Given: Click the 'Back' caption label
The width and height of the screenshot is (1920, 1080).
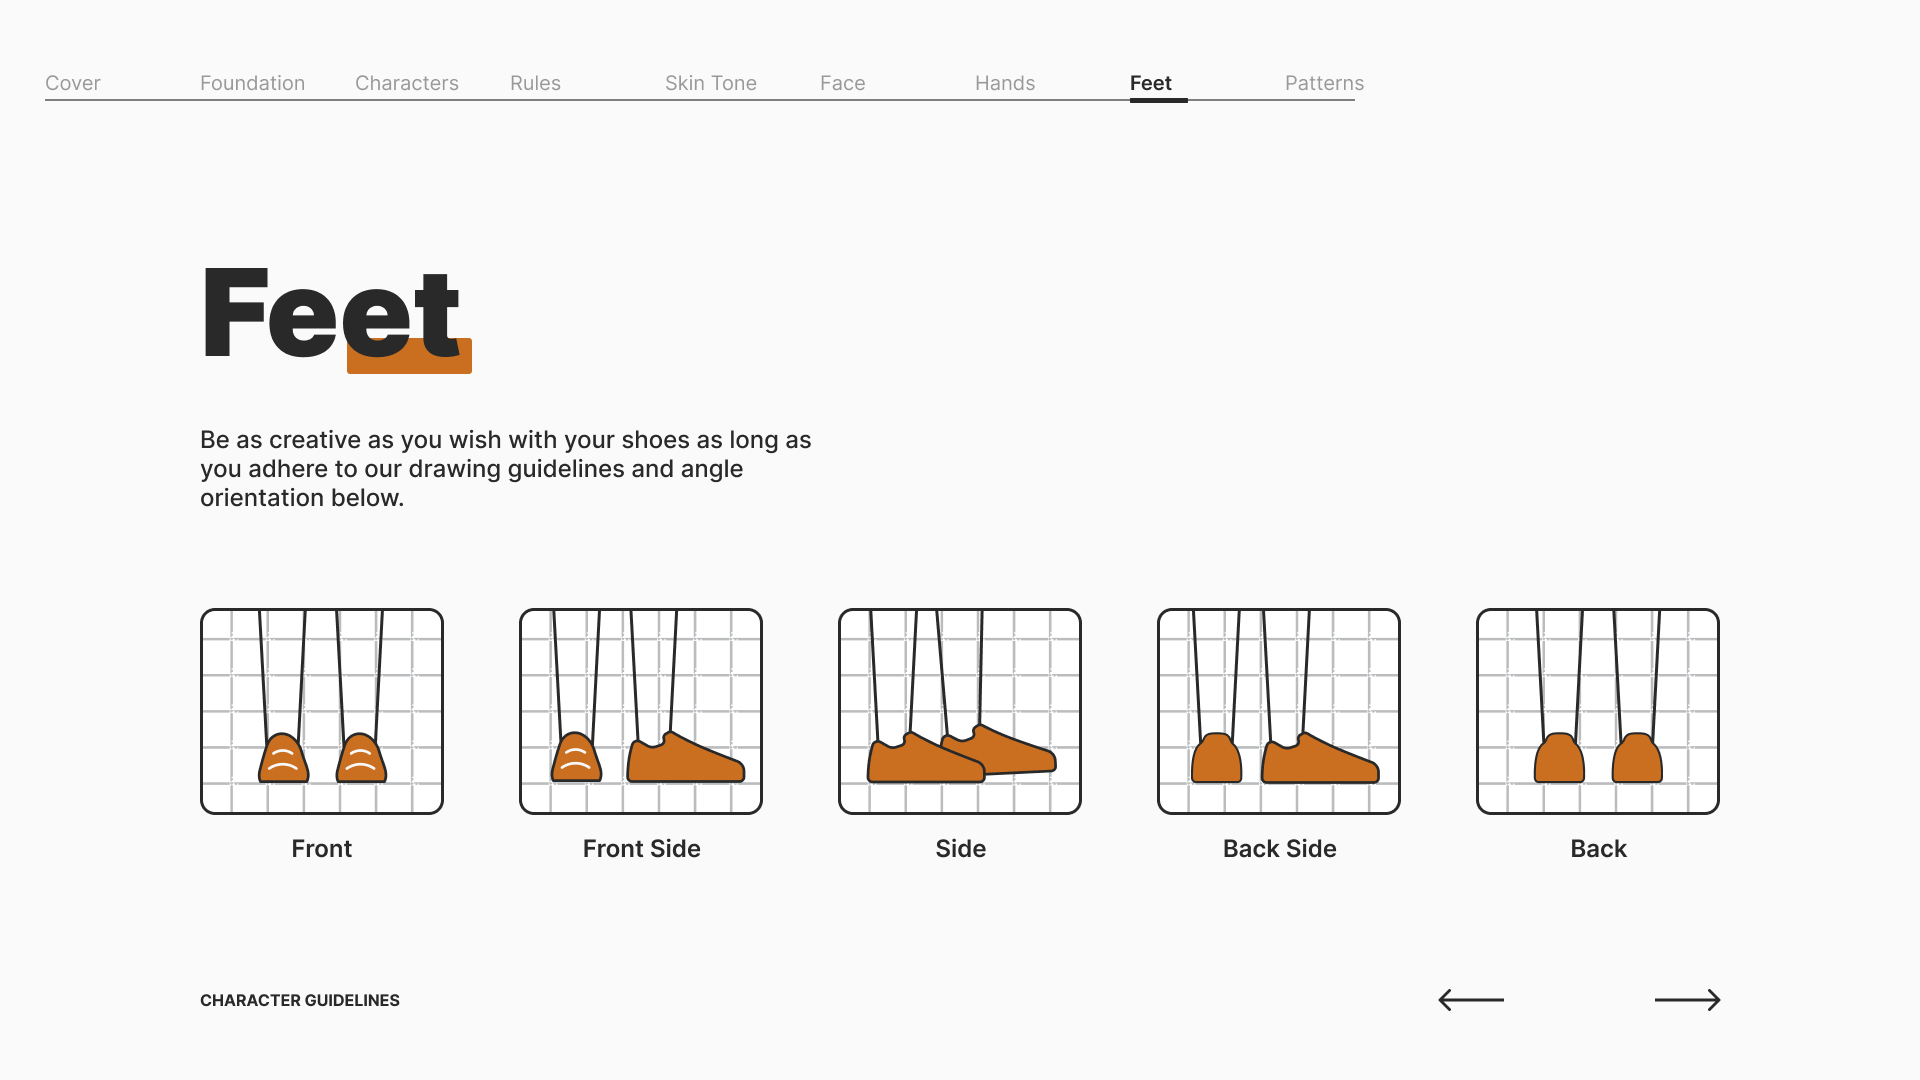Looking at the screenshot, I should [x=1599, y=849].
